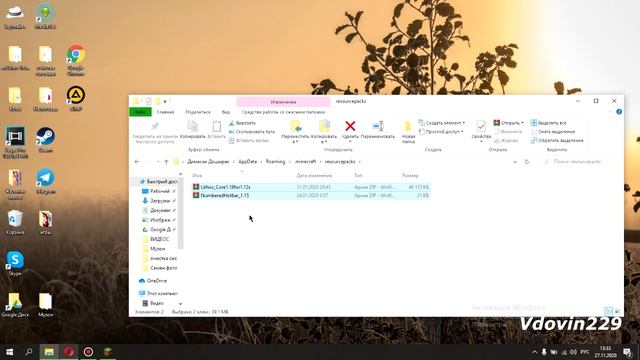The image size is (640, 360).
Task: Open Quick Access Toolbar customize arrow
Action: pos(165,101)
